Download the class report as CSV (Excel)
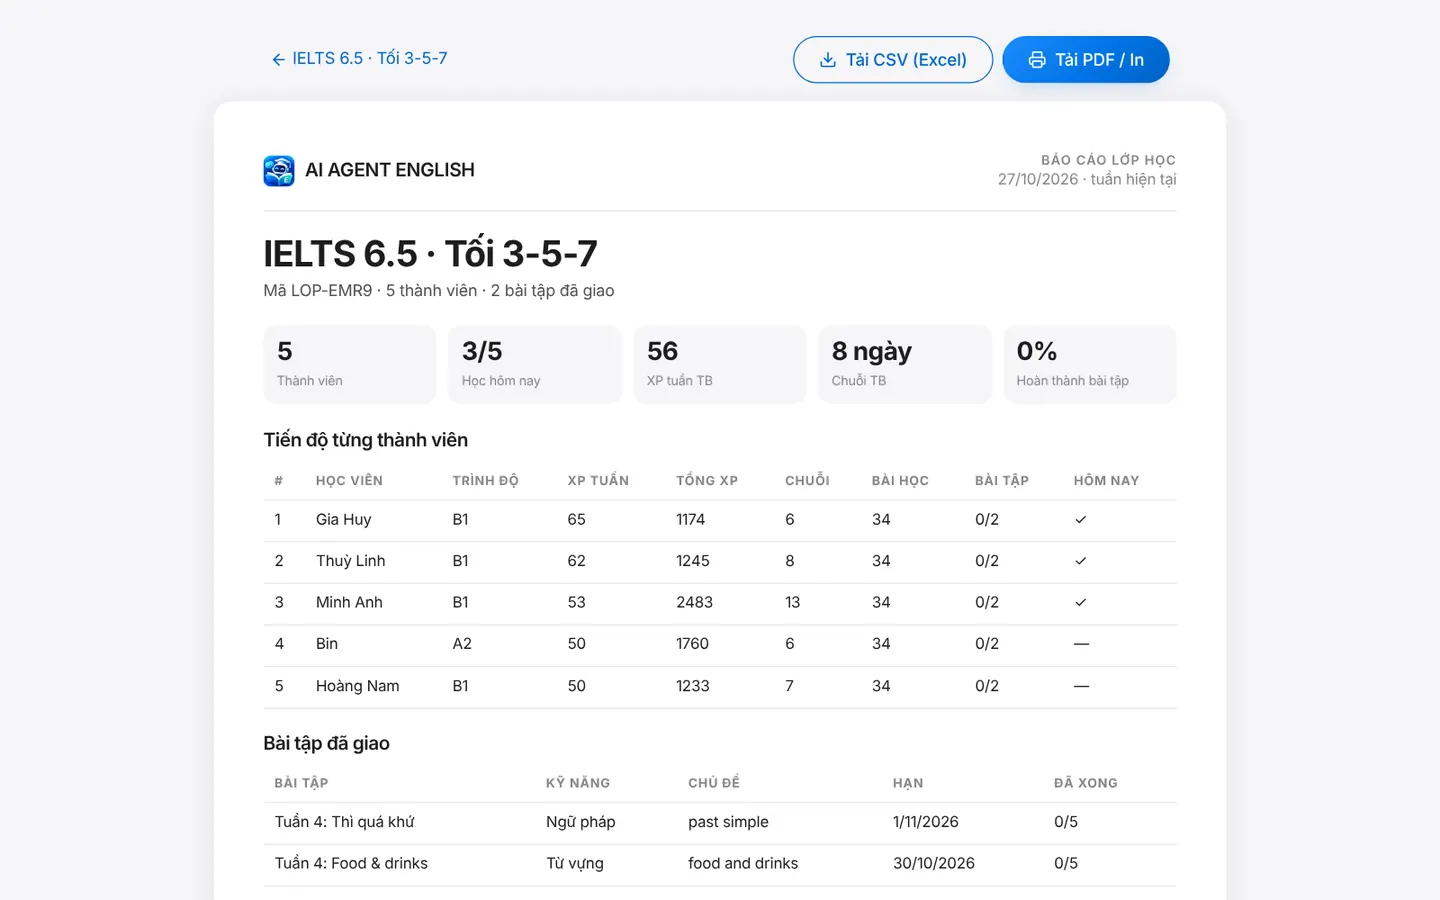 tap(893, 60)
